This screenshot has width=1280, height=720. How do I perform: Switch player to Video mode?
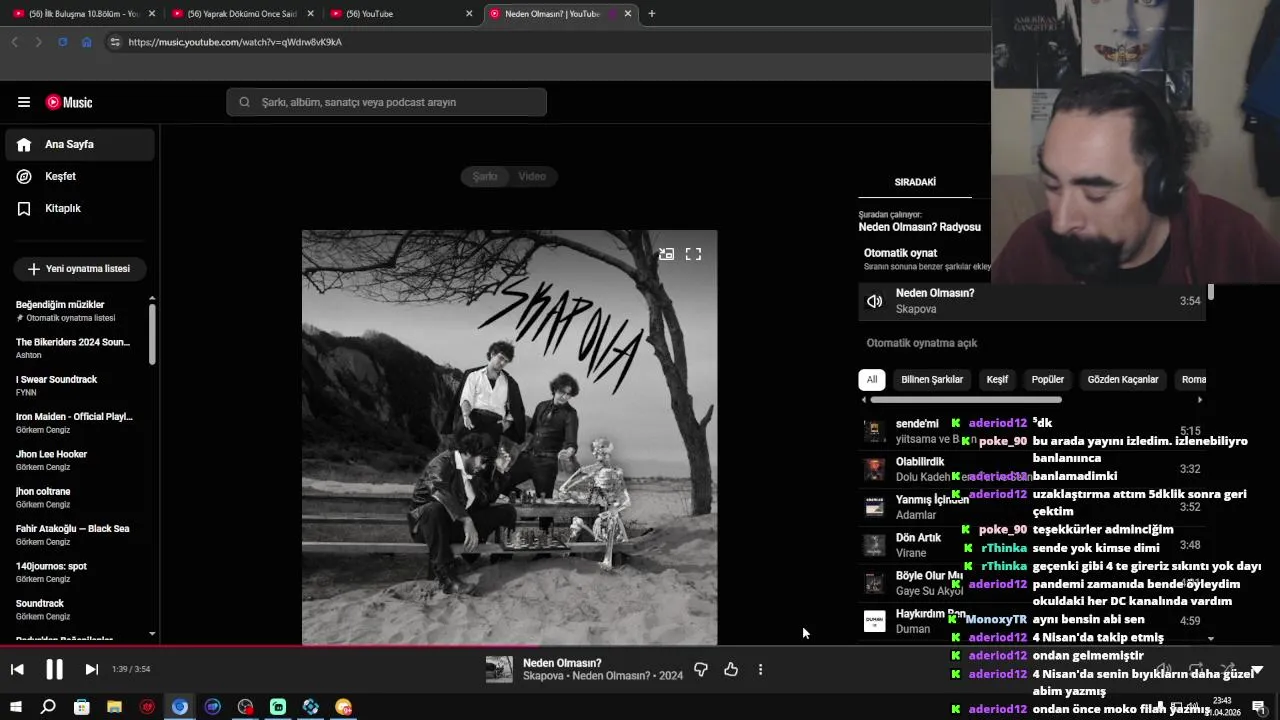point(532,176)
